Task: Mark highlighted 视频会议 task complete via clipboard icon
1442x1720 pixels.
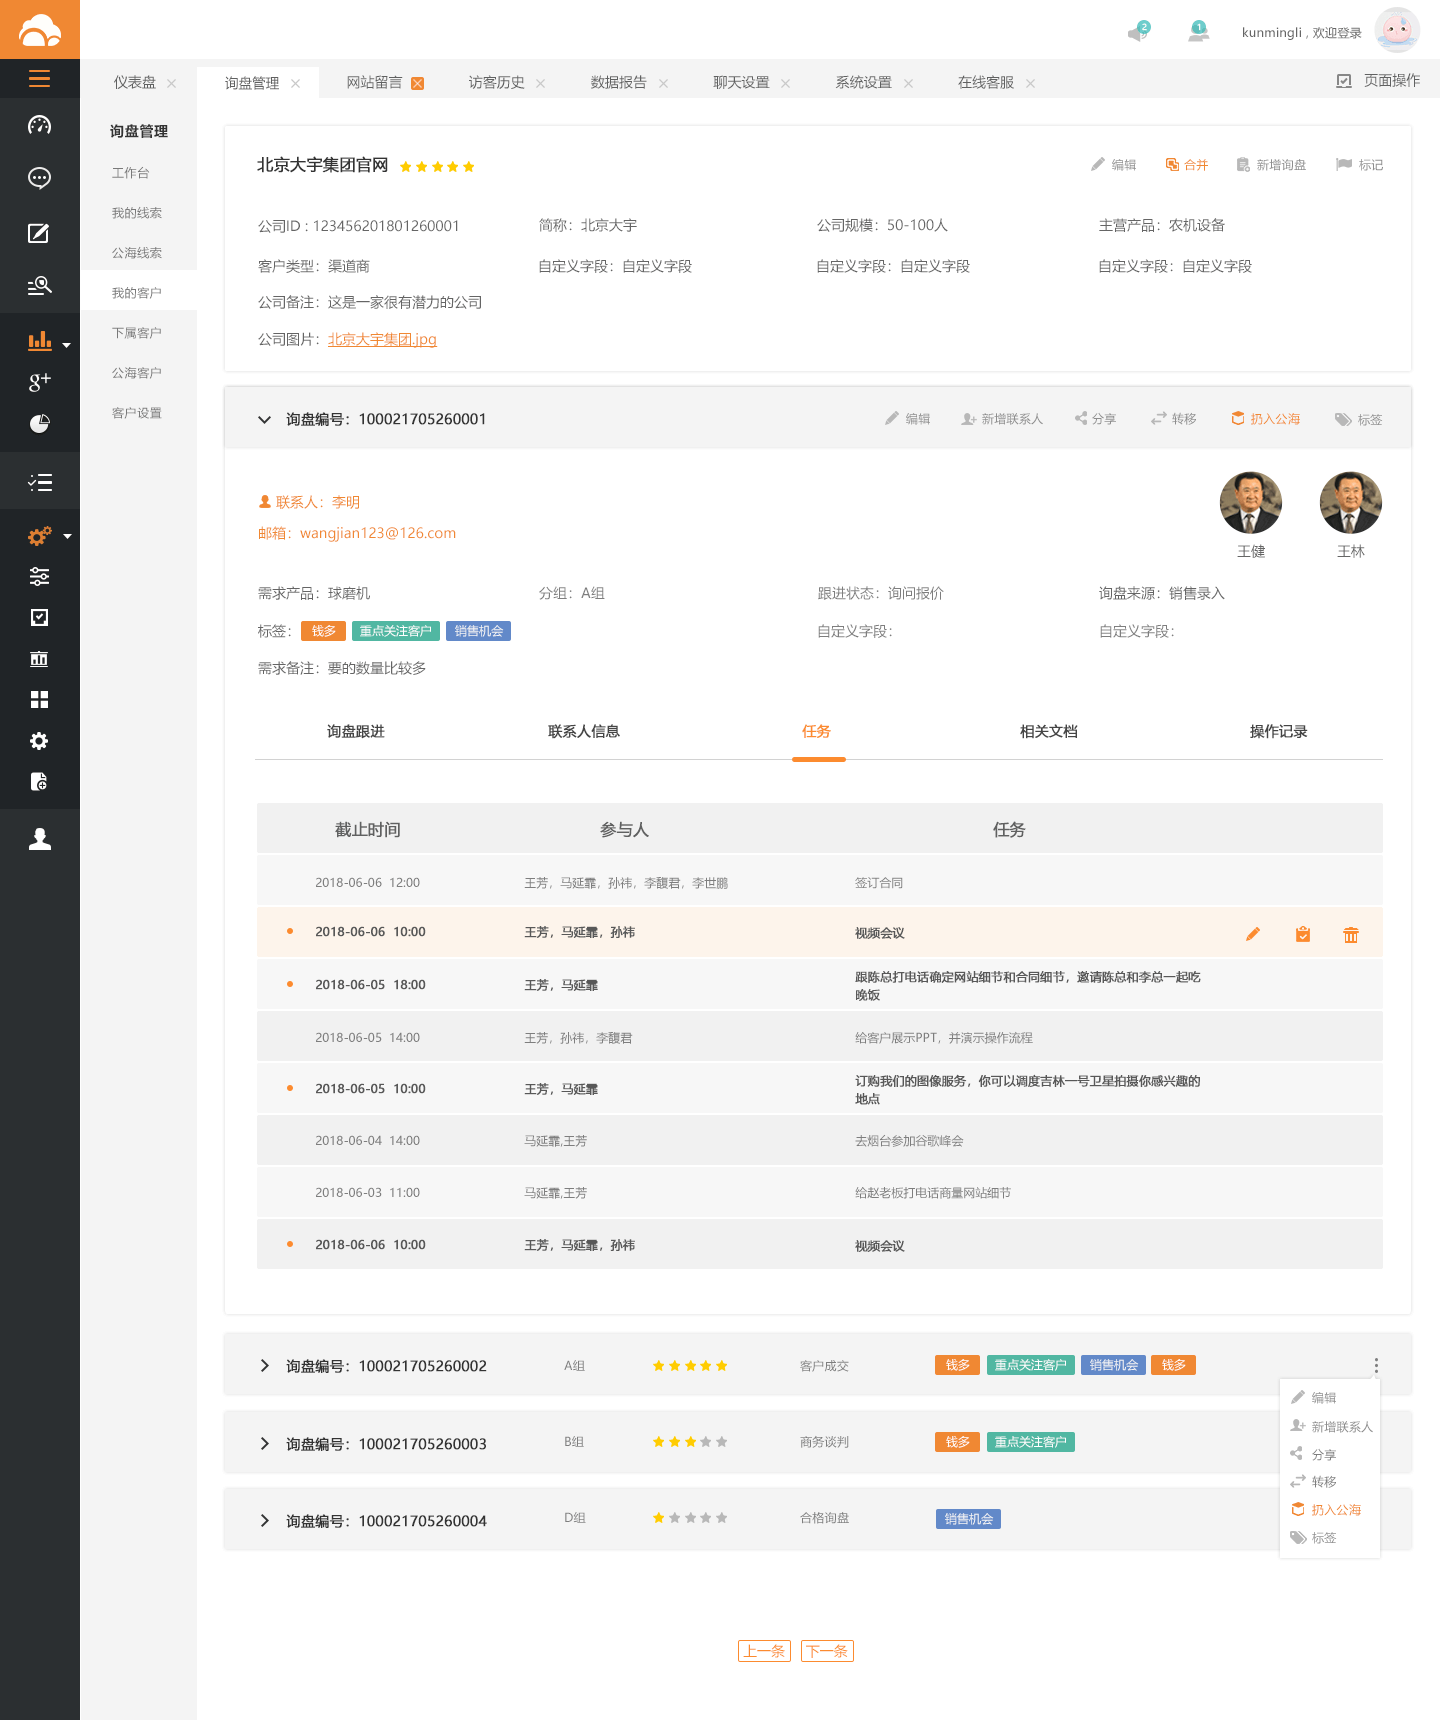Action: (1303, 934)
